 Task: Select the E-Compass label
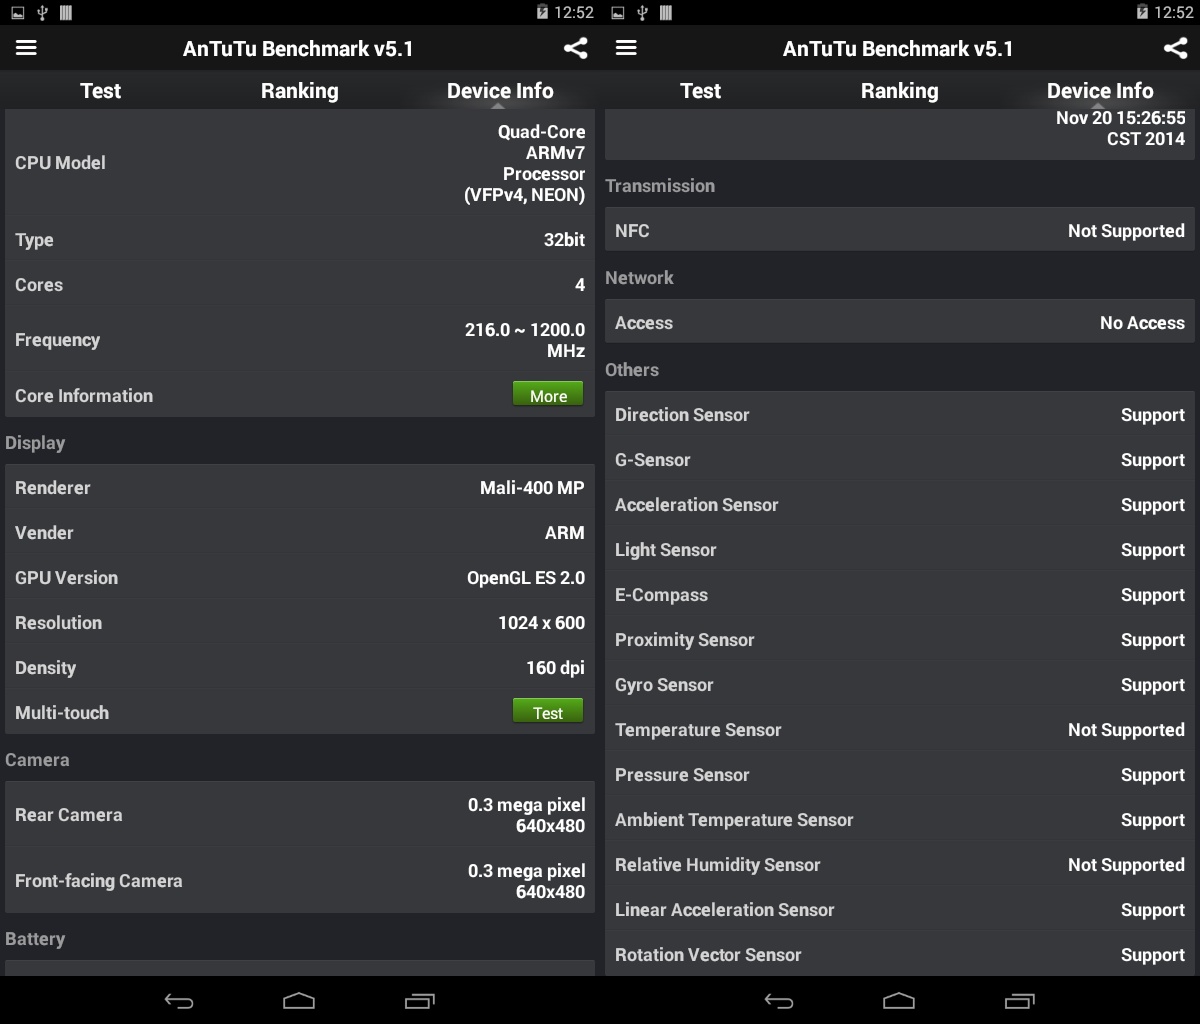tap(662, 595)
